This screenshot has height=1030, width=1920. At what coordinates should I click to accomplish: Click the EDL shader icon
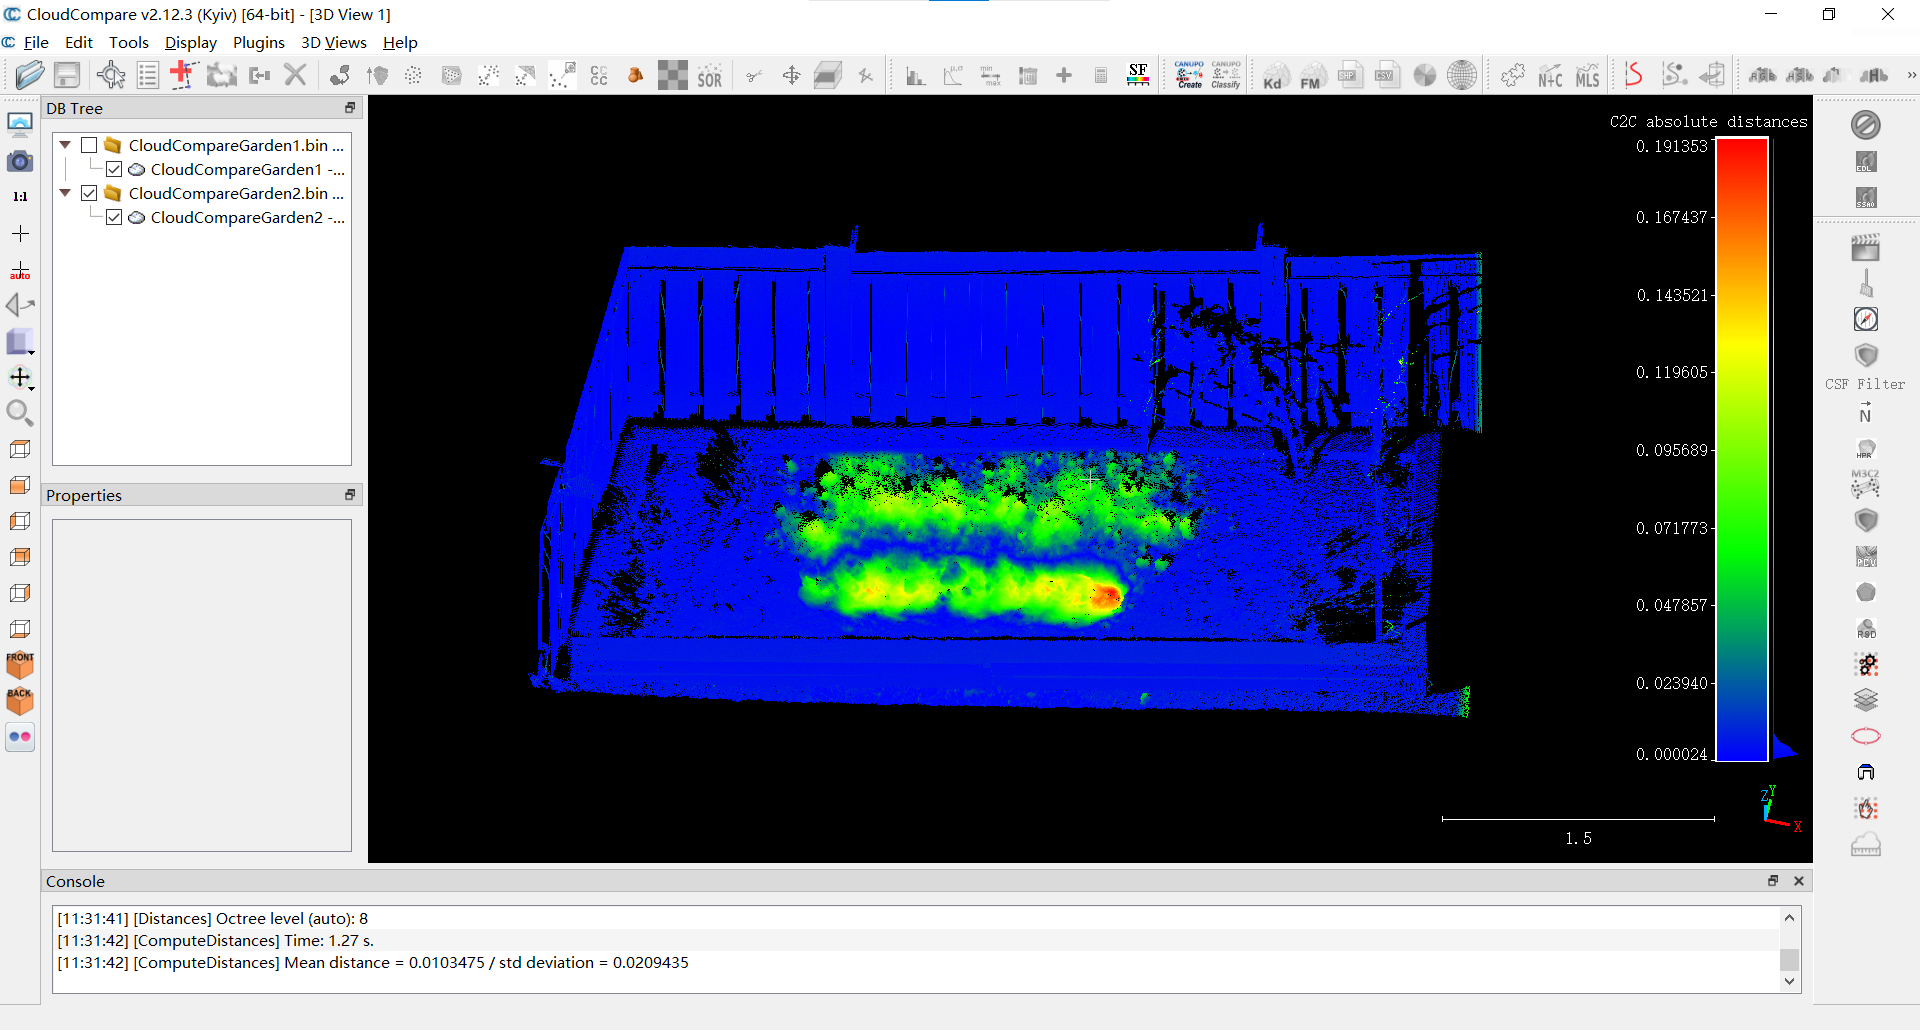click(x=1866, y=161)
